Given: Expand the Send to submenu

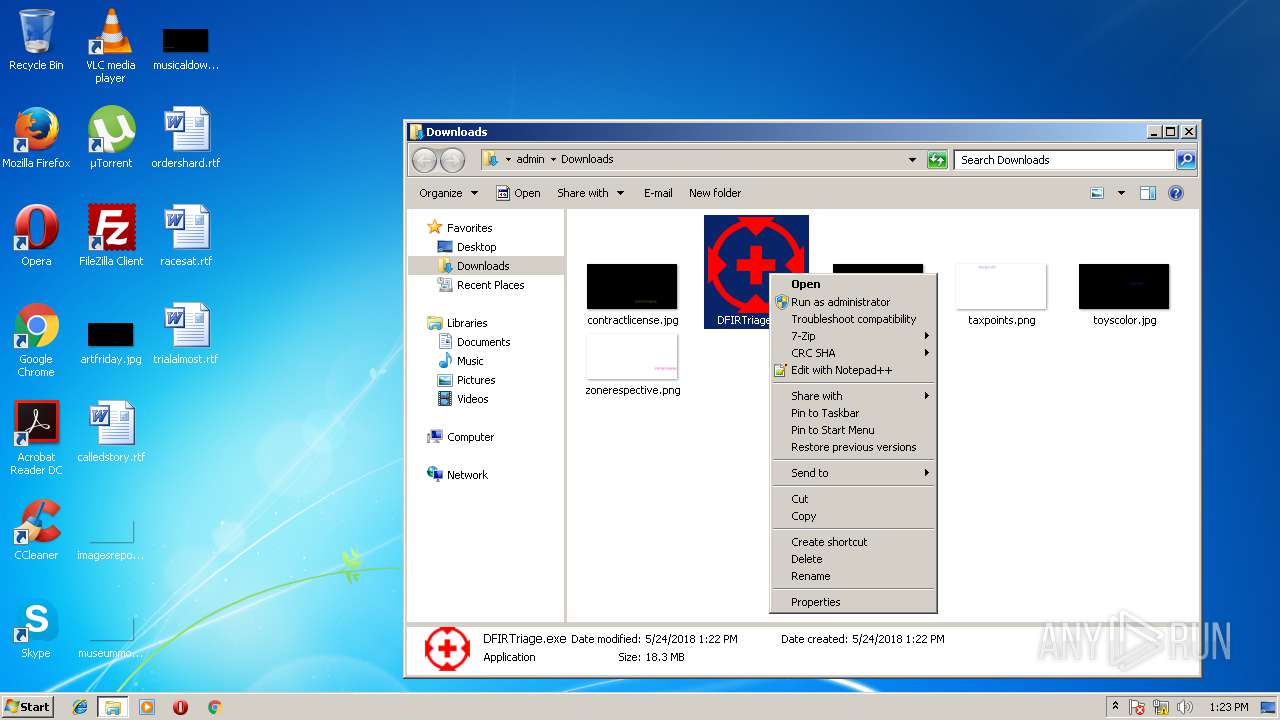Looking at the screenshot, I should click(853, 473).
